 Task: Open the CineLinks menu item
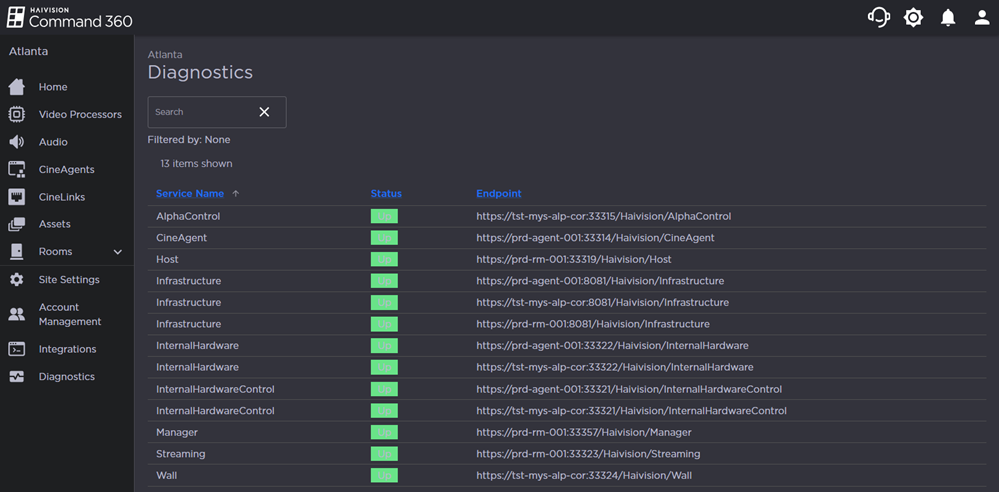click(62, 197)
